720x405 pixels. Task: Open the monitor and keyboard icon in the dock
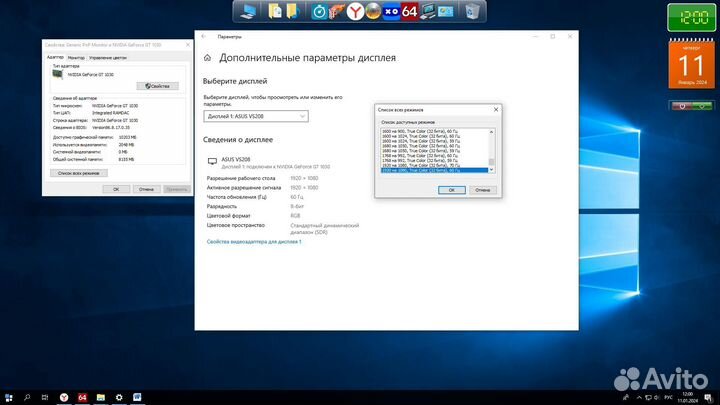[428, 11]
